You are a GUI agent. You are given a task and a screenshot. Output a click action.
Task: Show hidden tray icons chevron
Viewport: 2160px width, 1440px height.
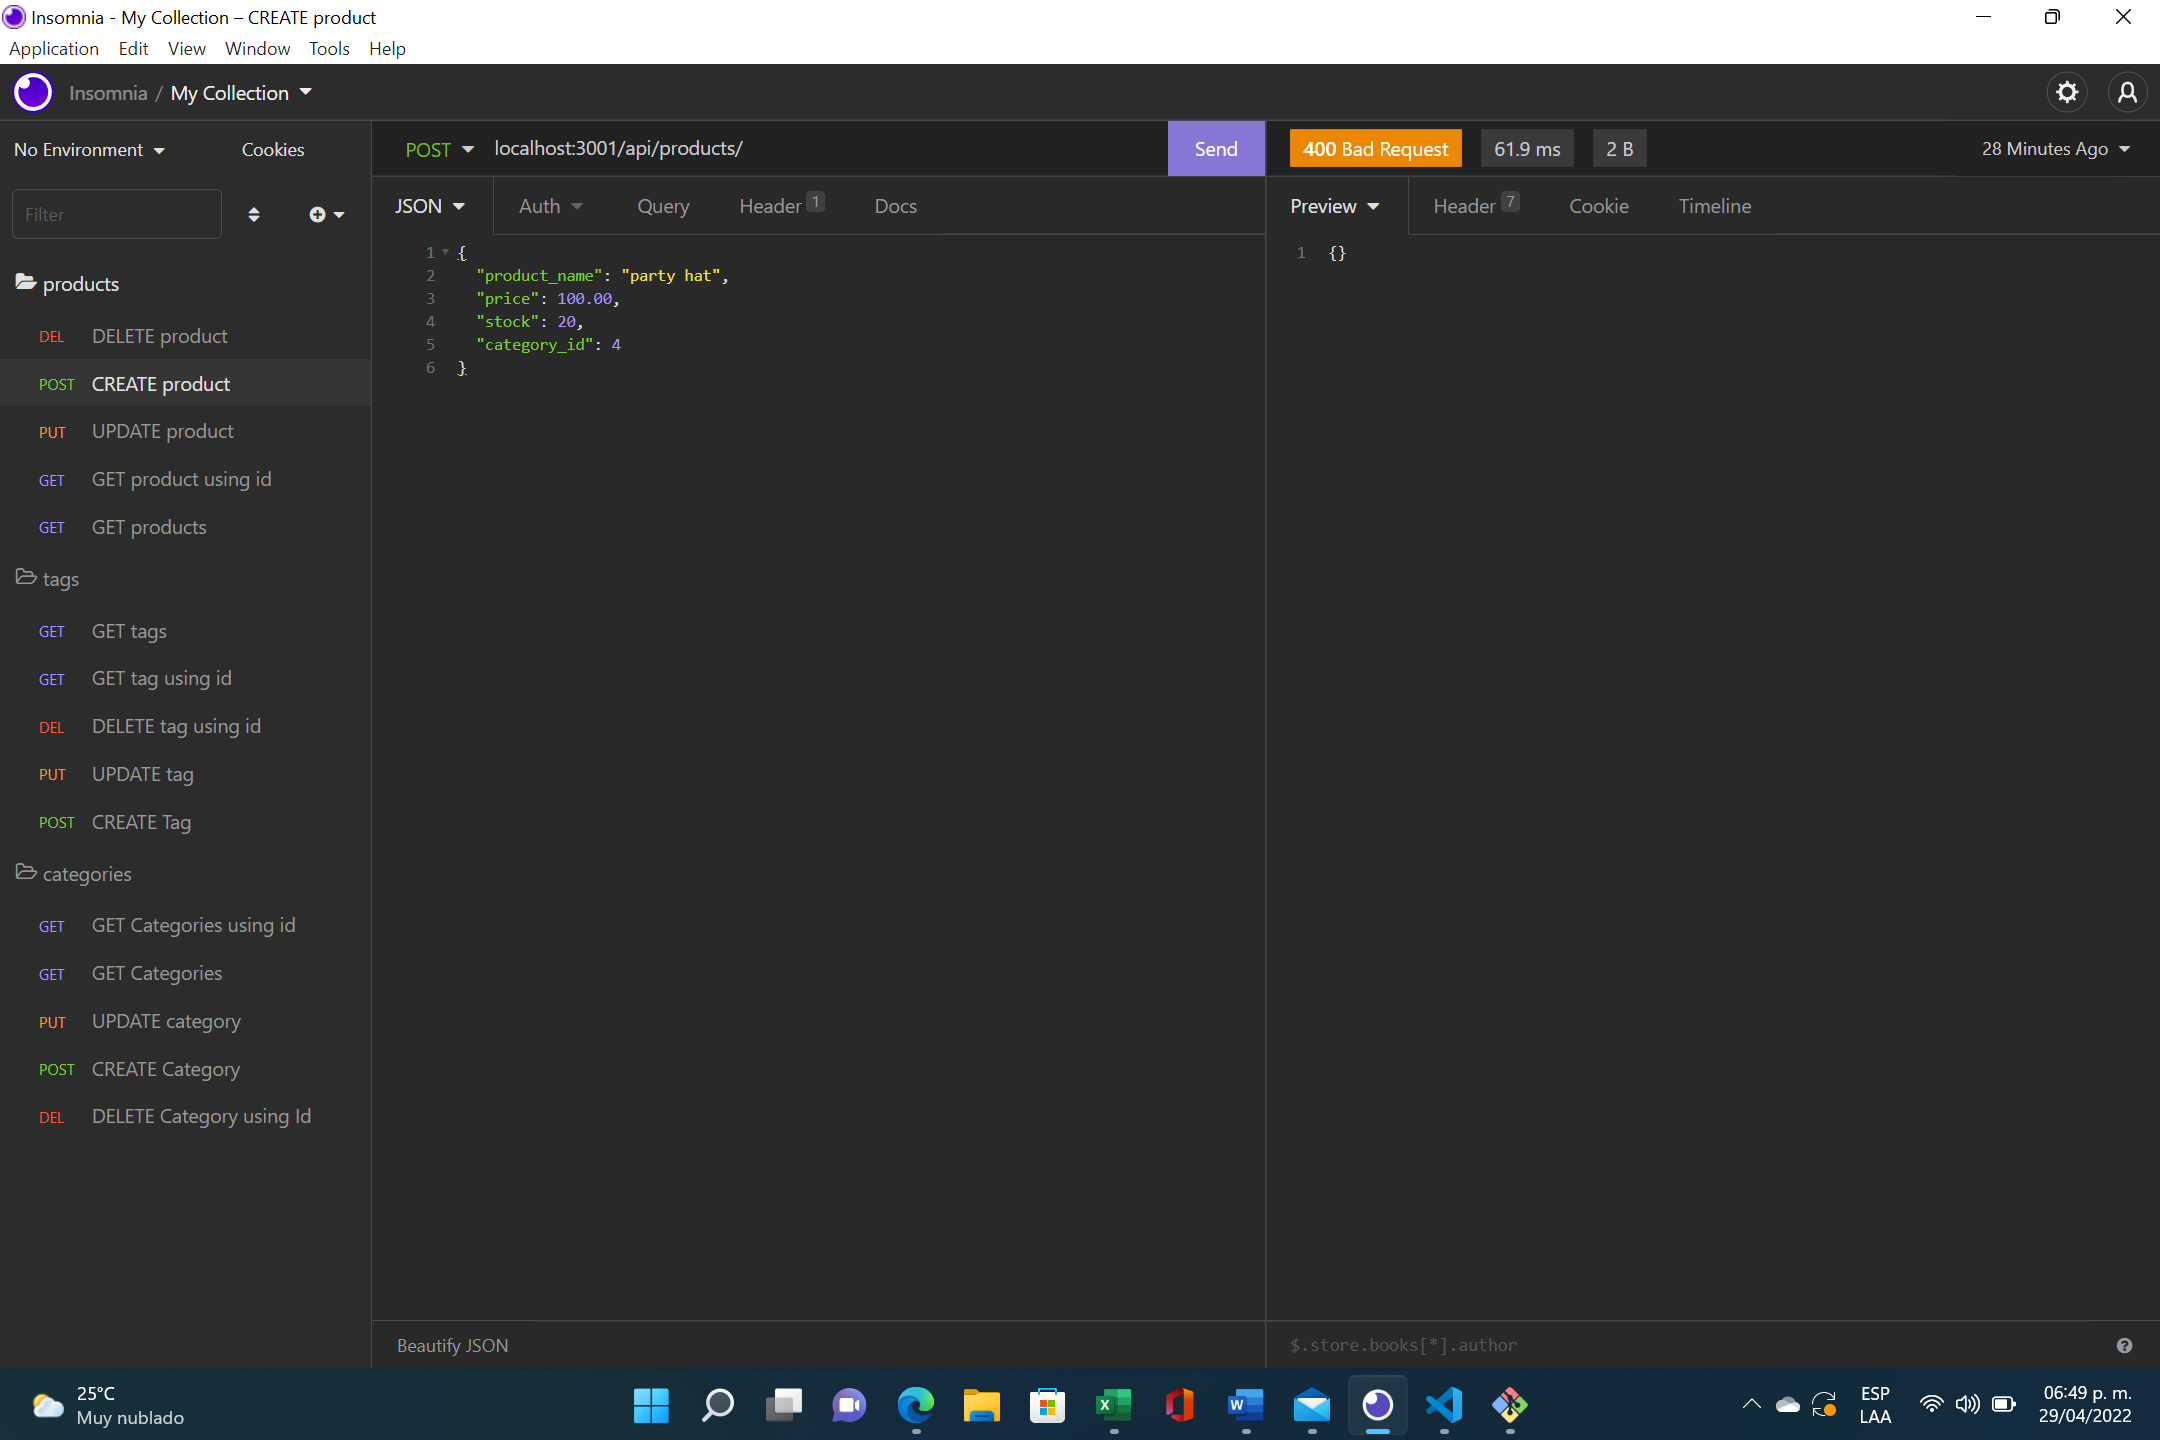1751,1404
